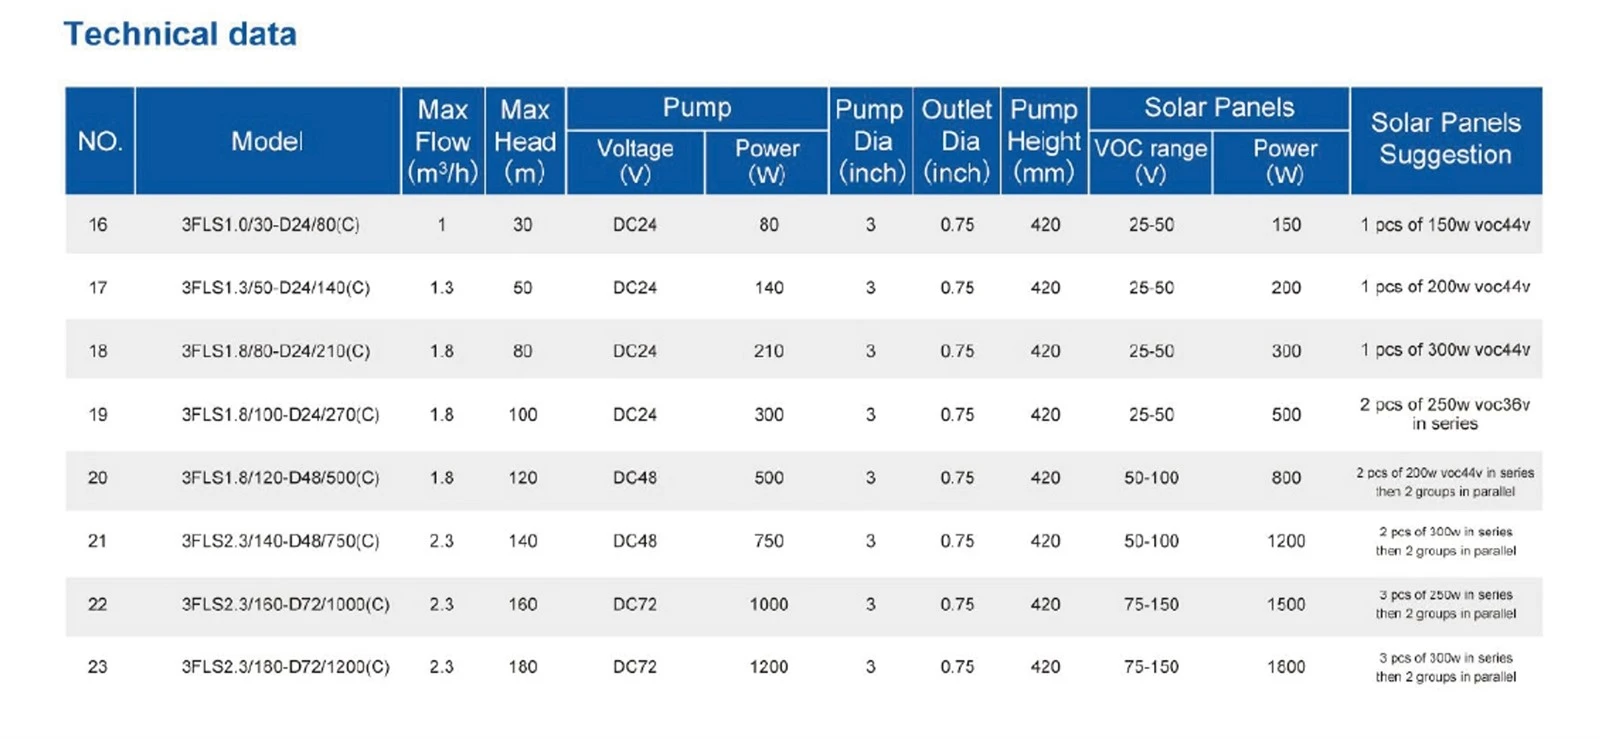Click the Solar Panels Suggestion header
Screen dimensions: 1600x739
coord(1446,139)
